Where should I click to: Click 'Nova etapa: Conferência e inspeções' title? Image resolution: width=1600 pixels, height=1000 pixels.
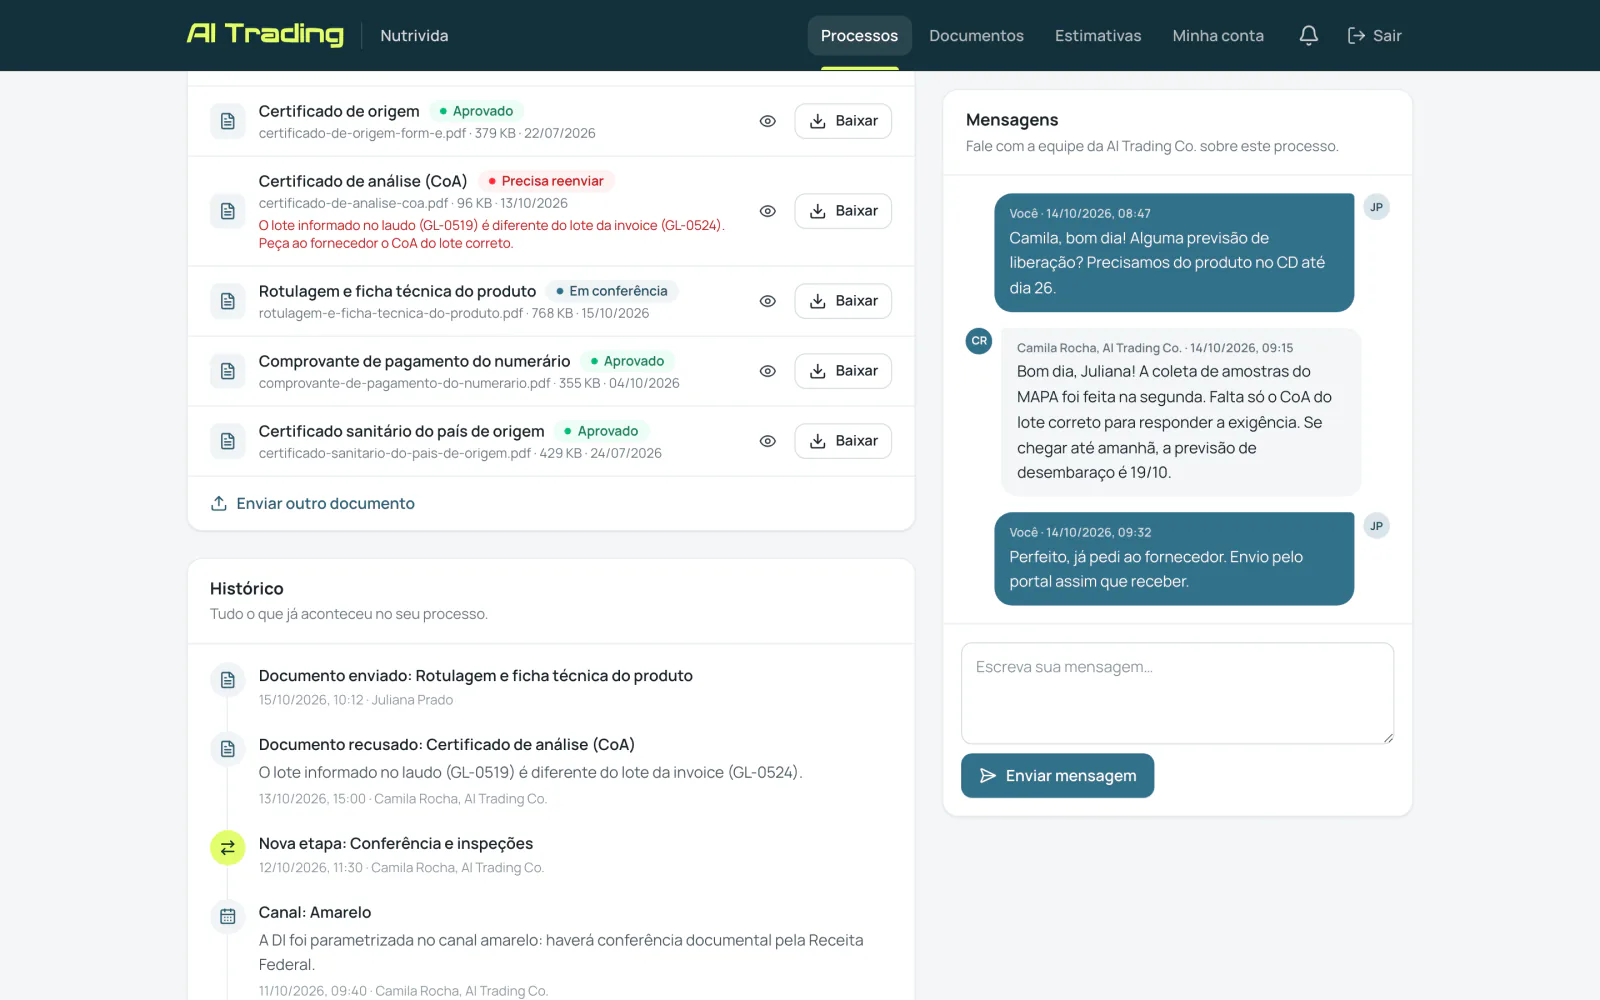point(396,844)
